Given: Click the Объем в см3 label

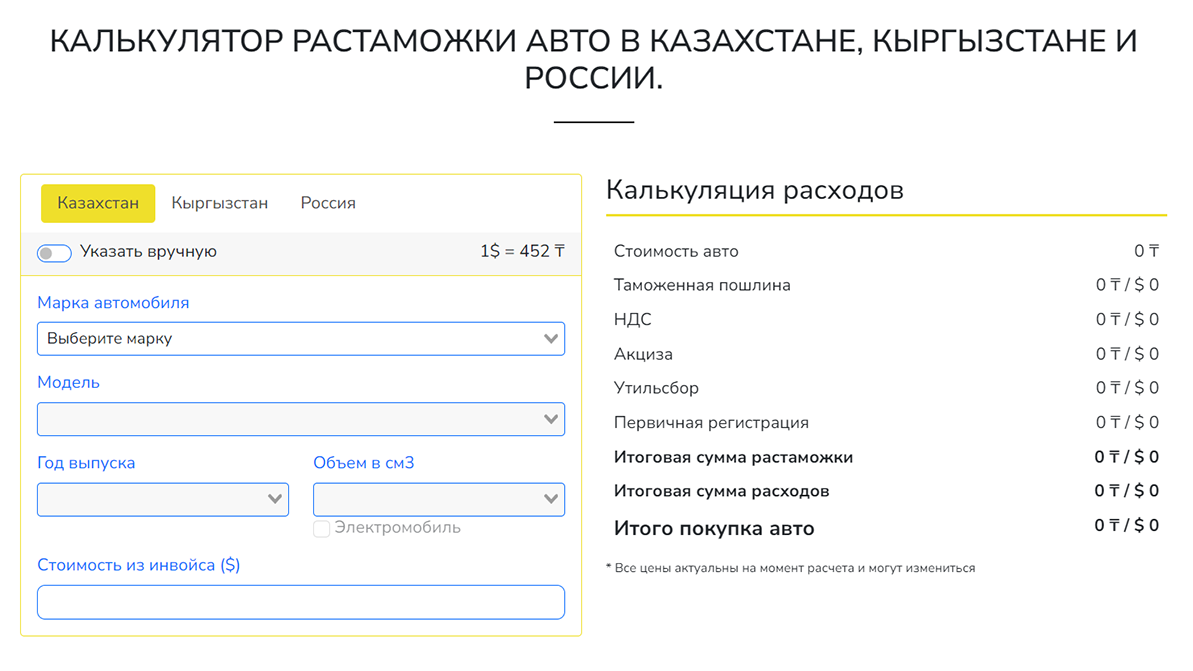Looking at the screenshot, I should (x=364, y=463).
